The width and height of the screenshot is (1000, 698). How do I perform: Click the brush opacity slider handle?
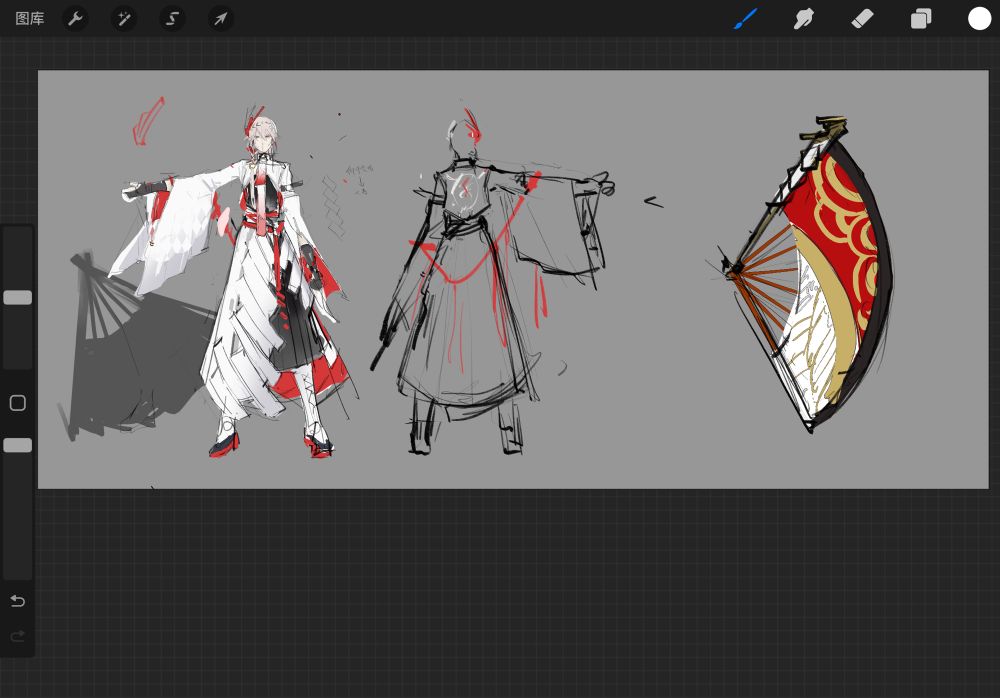pyautogui.click(x=18, y=445)
